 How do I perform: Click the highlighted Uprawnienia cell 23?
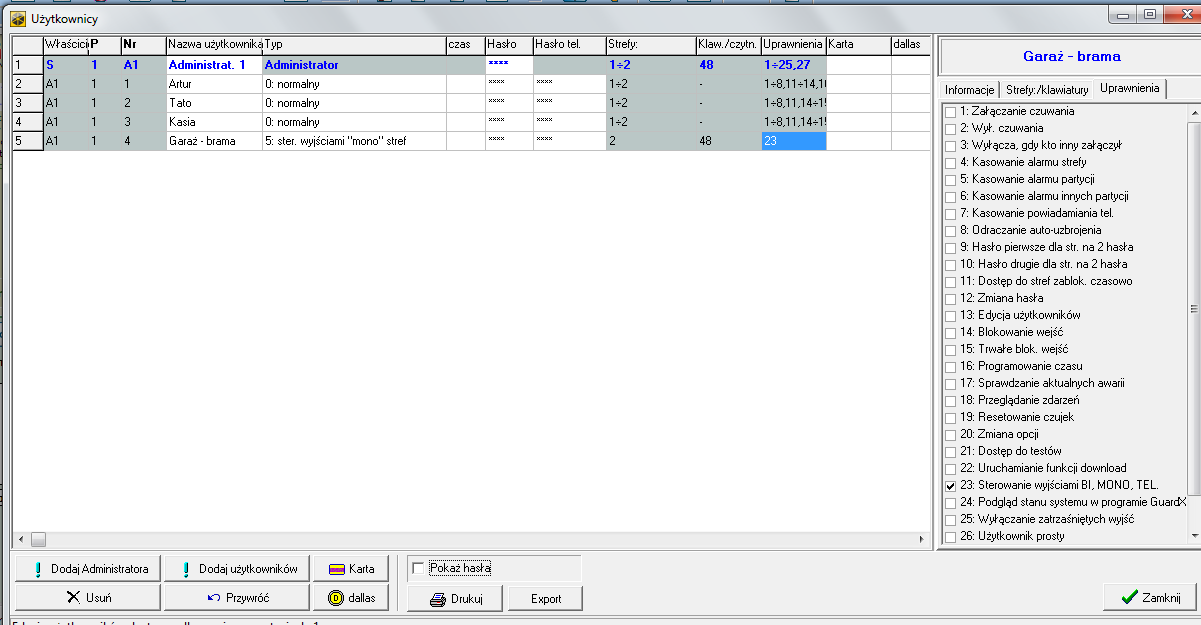793,141
